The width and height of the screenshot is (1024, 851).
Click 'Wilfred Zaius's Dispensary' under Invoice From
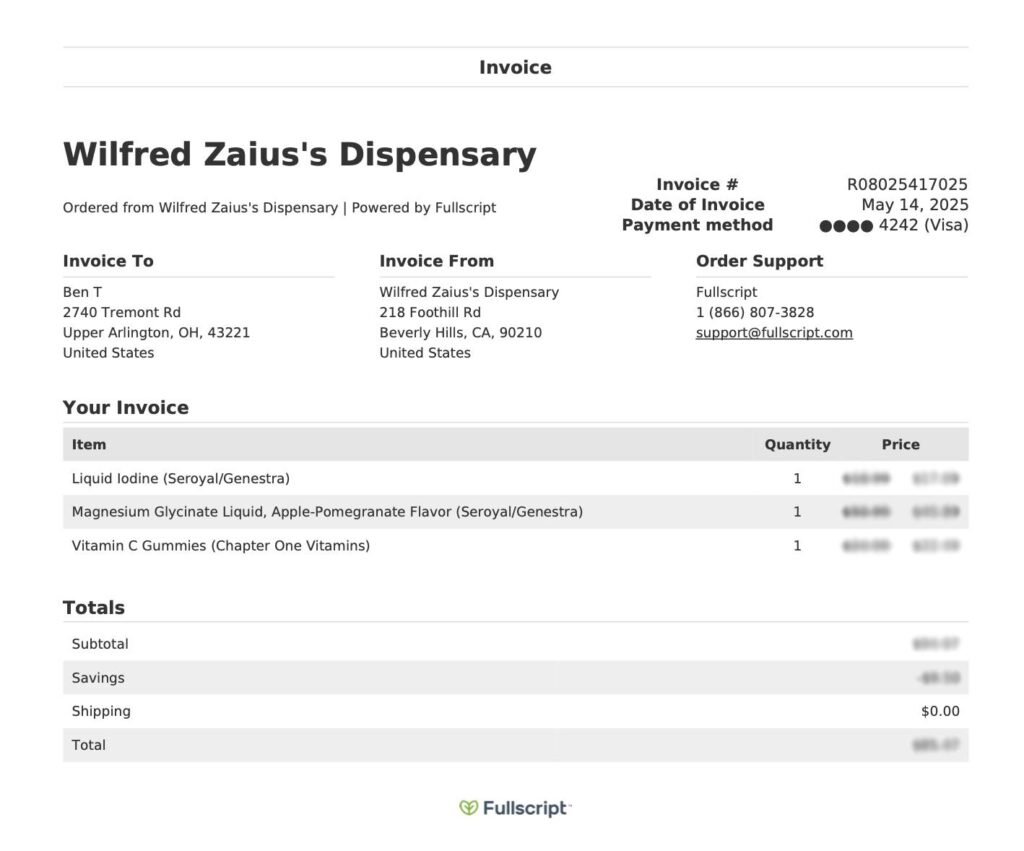point(469,292)
